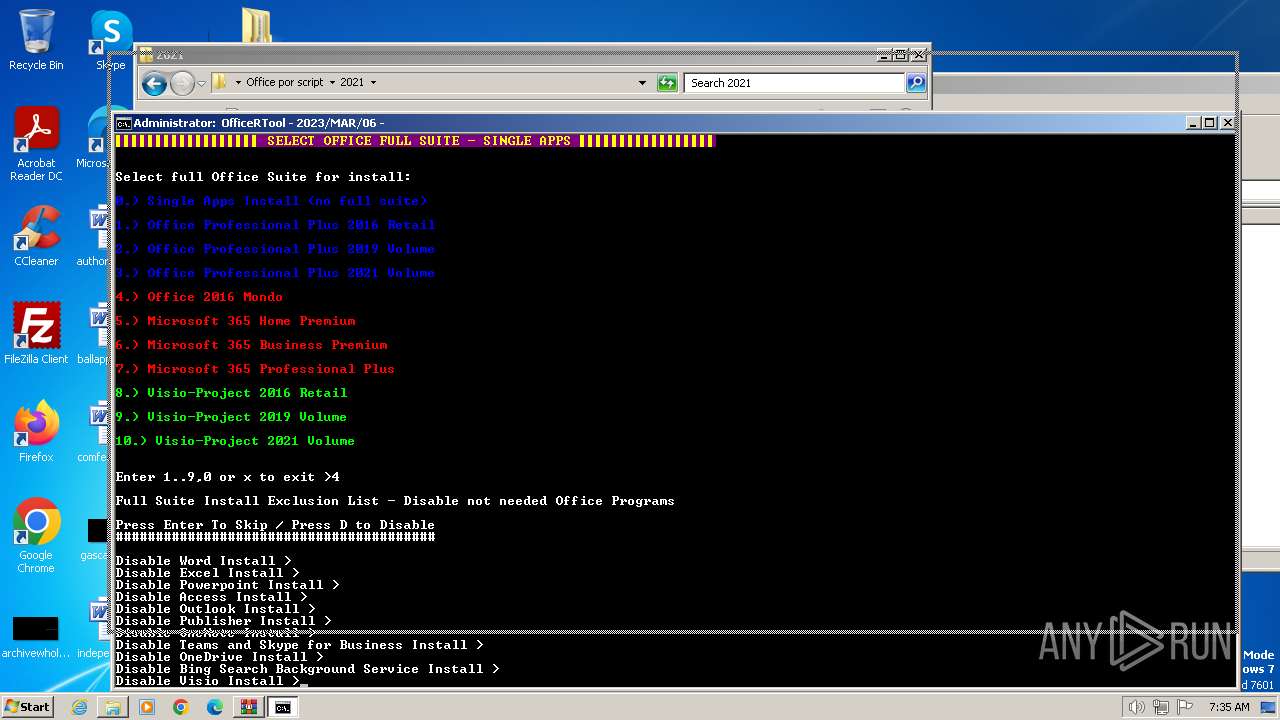This screenshot has height=720, width=1280.
Task: Select the archivewhol desktop file icon
Action: click(x=36, y=636)
